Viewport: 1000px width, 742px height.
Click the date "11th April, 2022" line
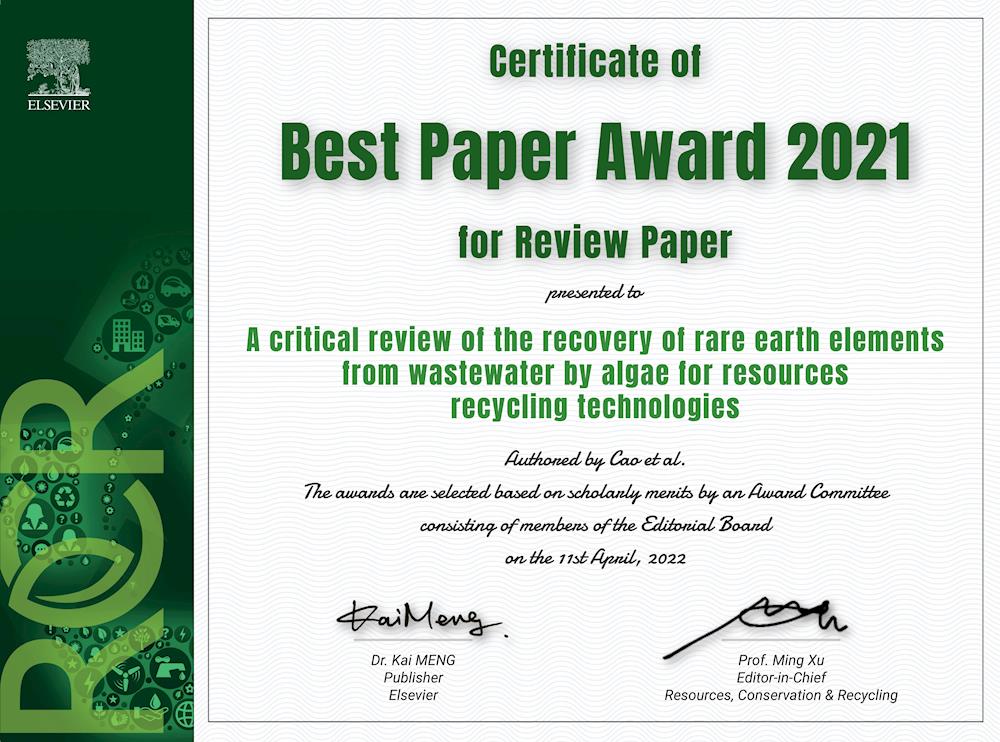point(595,559)
